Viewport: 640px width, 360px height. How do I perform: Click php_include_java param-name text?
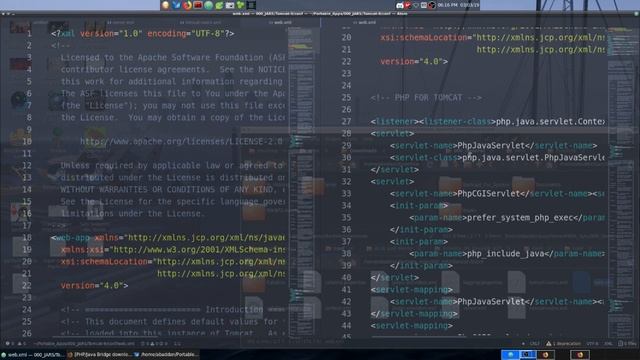click(x=506, y=253)
